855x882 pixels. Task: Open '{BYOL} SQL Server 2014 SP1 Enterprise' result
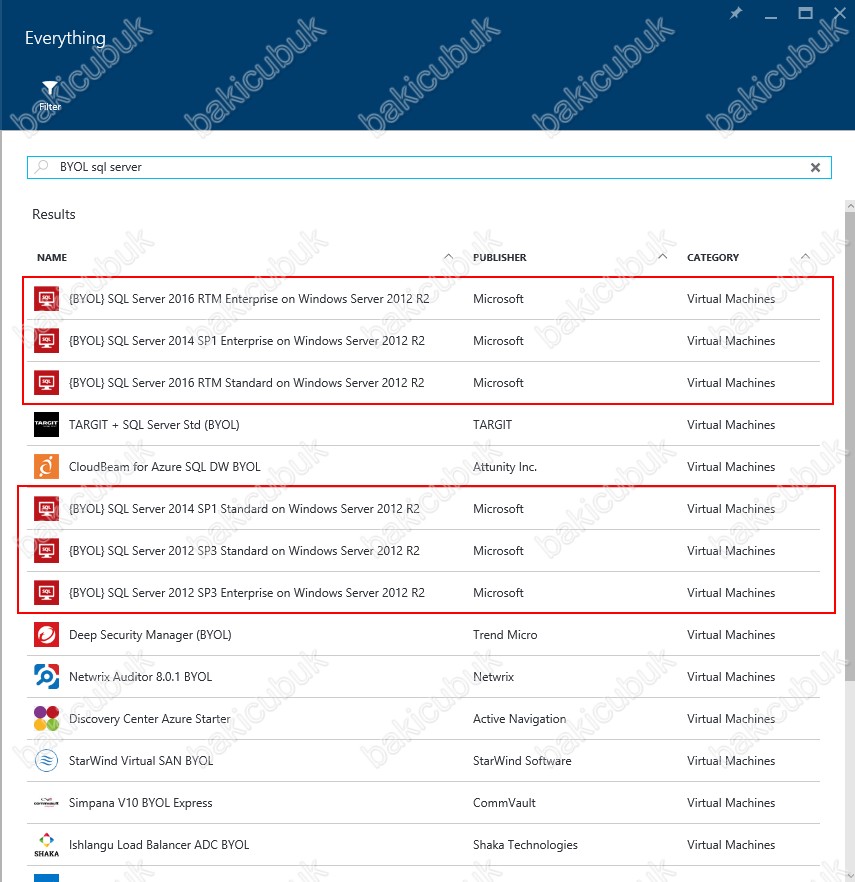(247, 341)
